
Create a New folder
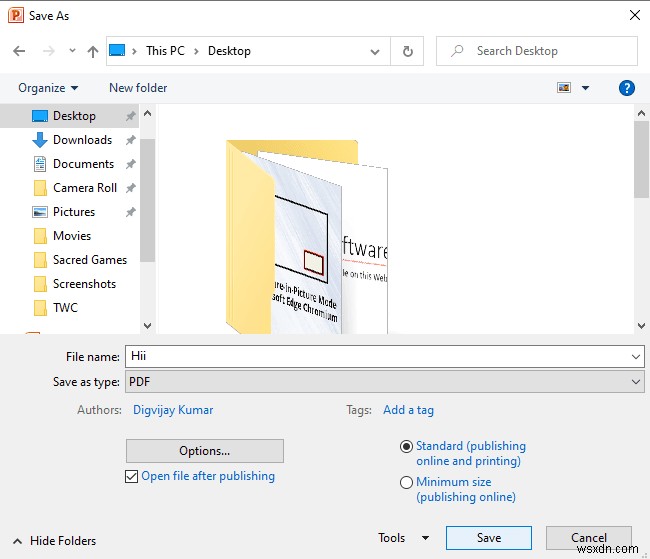138,88
